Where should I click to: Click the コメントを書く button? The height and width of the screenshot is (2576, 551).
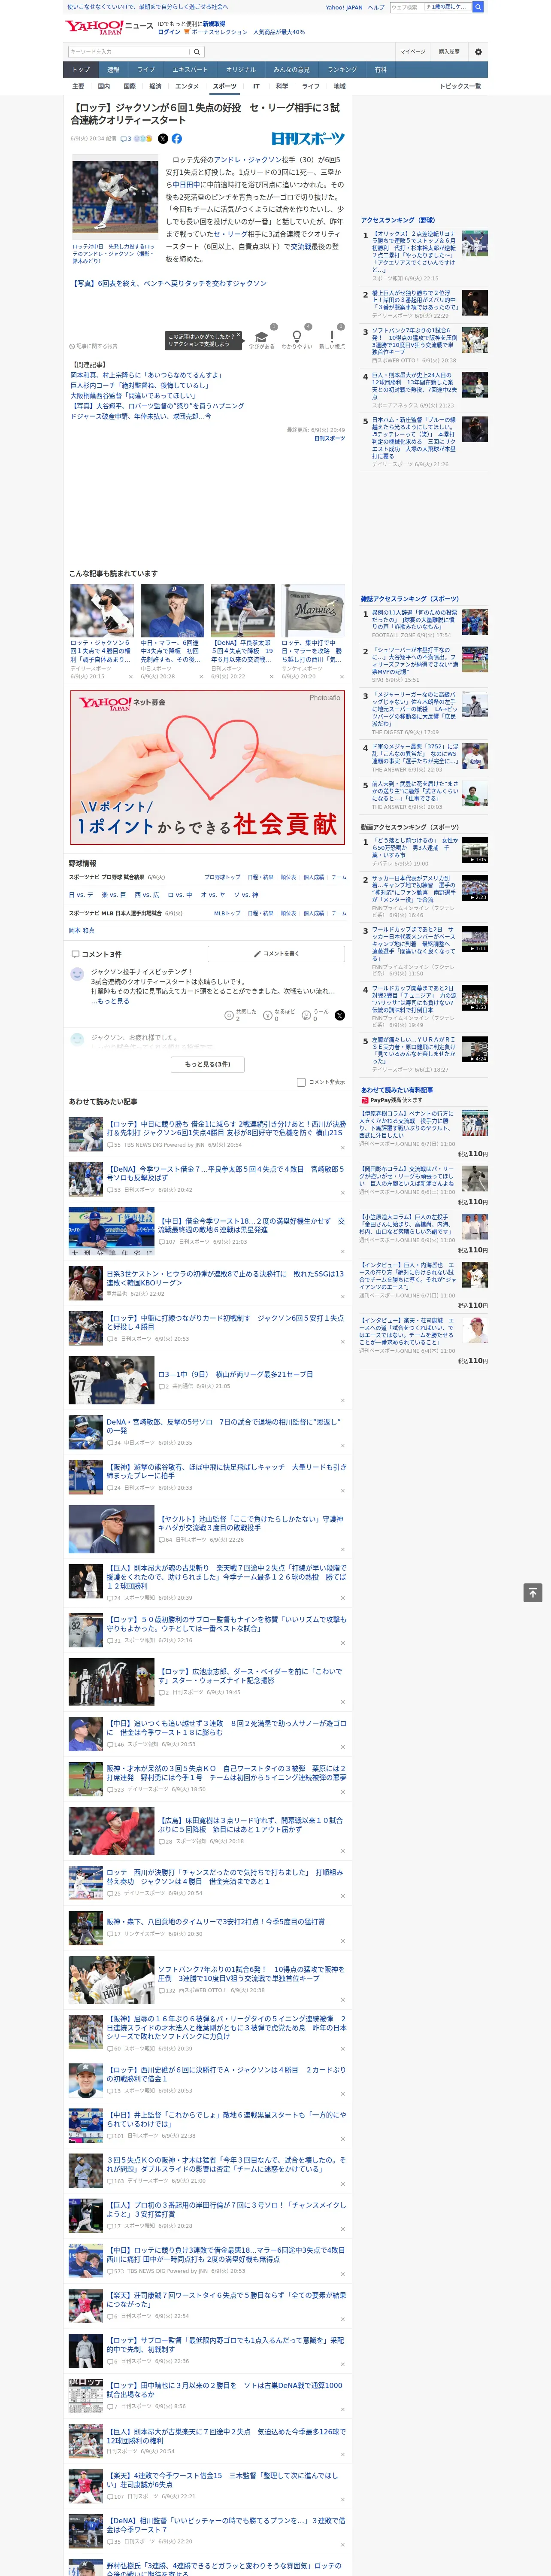click(276, 954)
